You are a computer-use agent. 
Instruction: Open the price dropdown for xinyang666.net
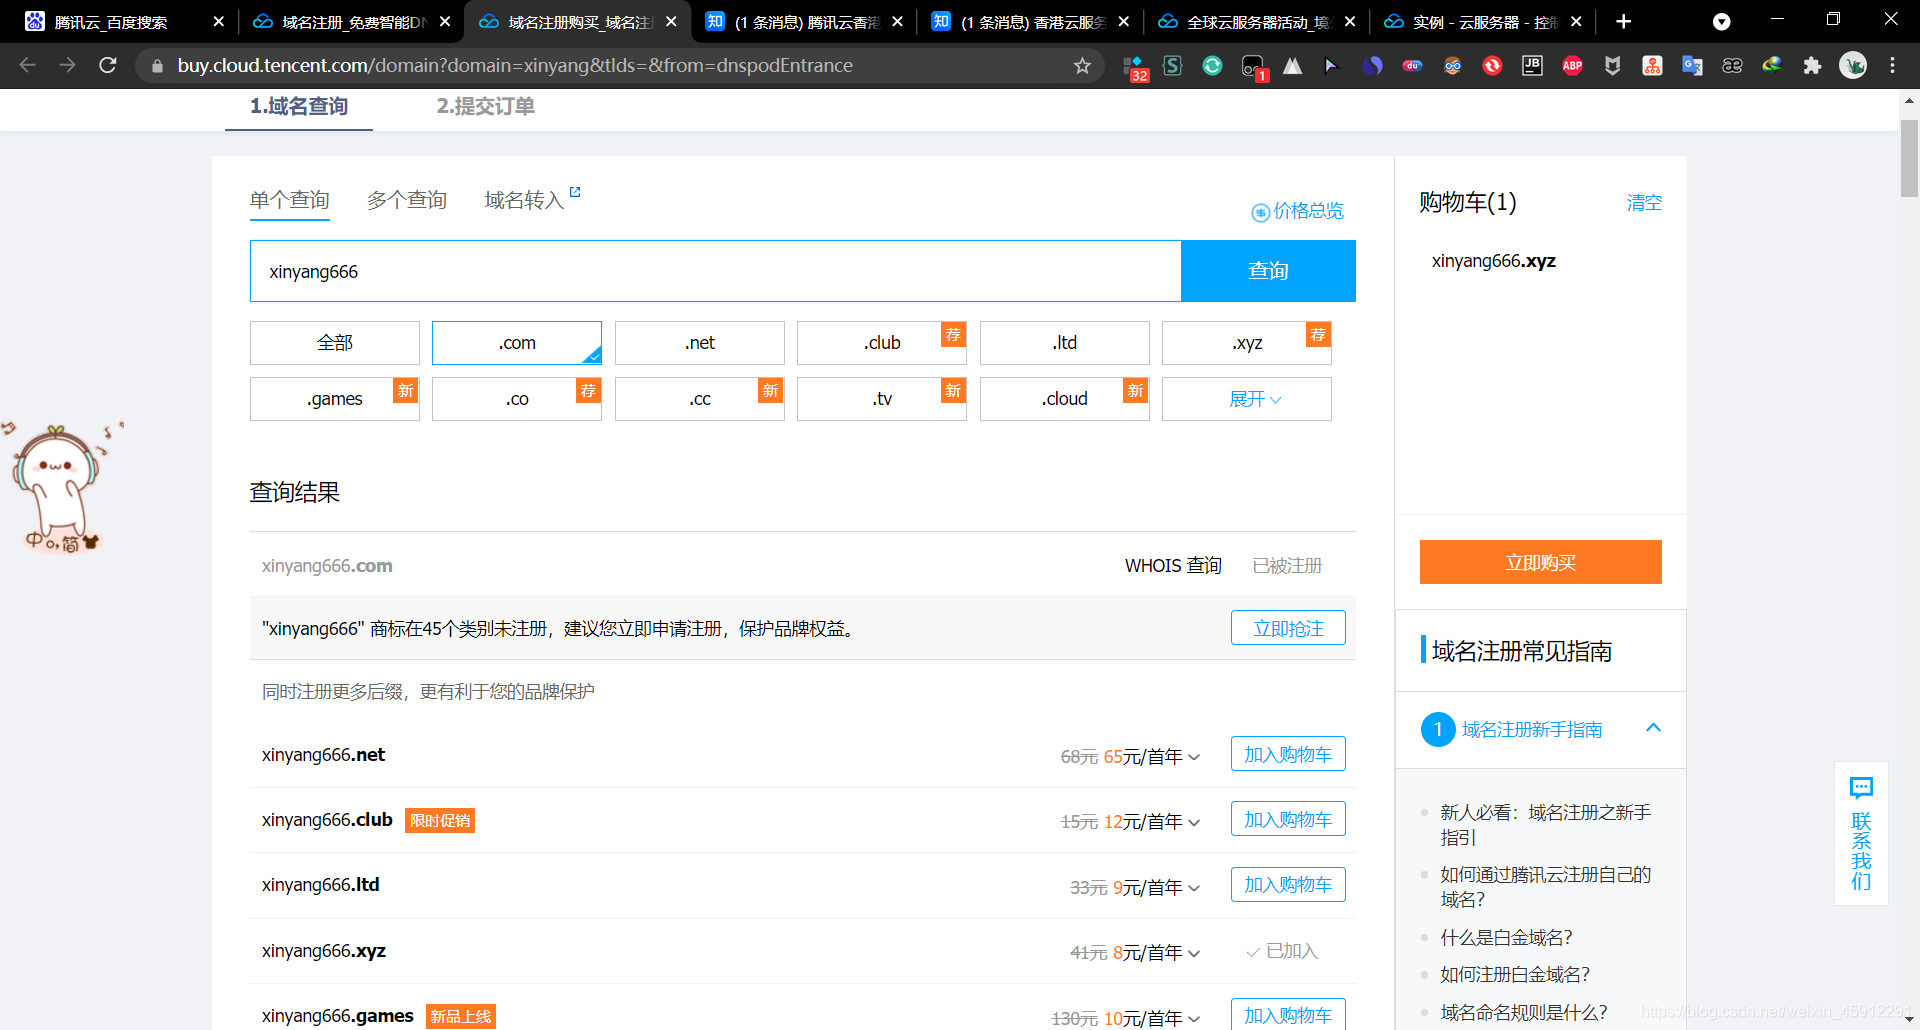[1194, 757]
